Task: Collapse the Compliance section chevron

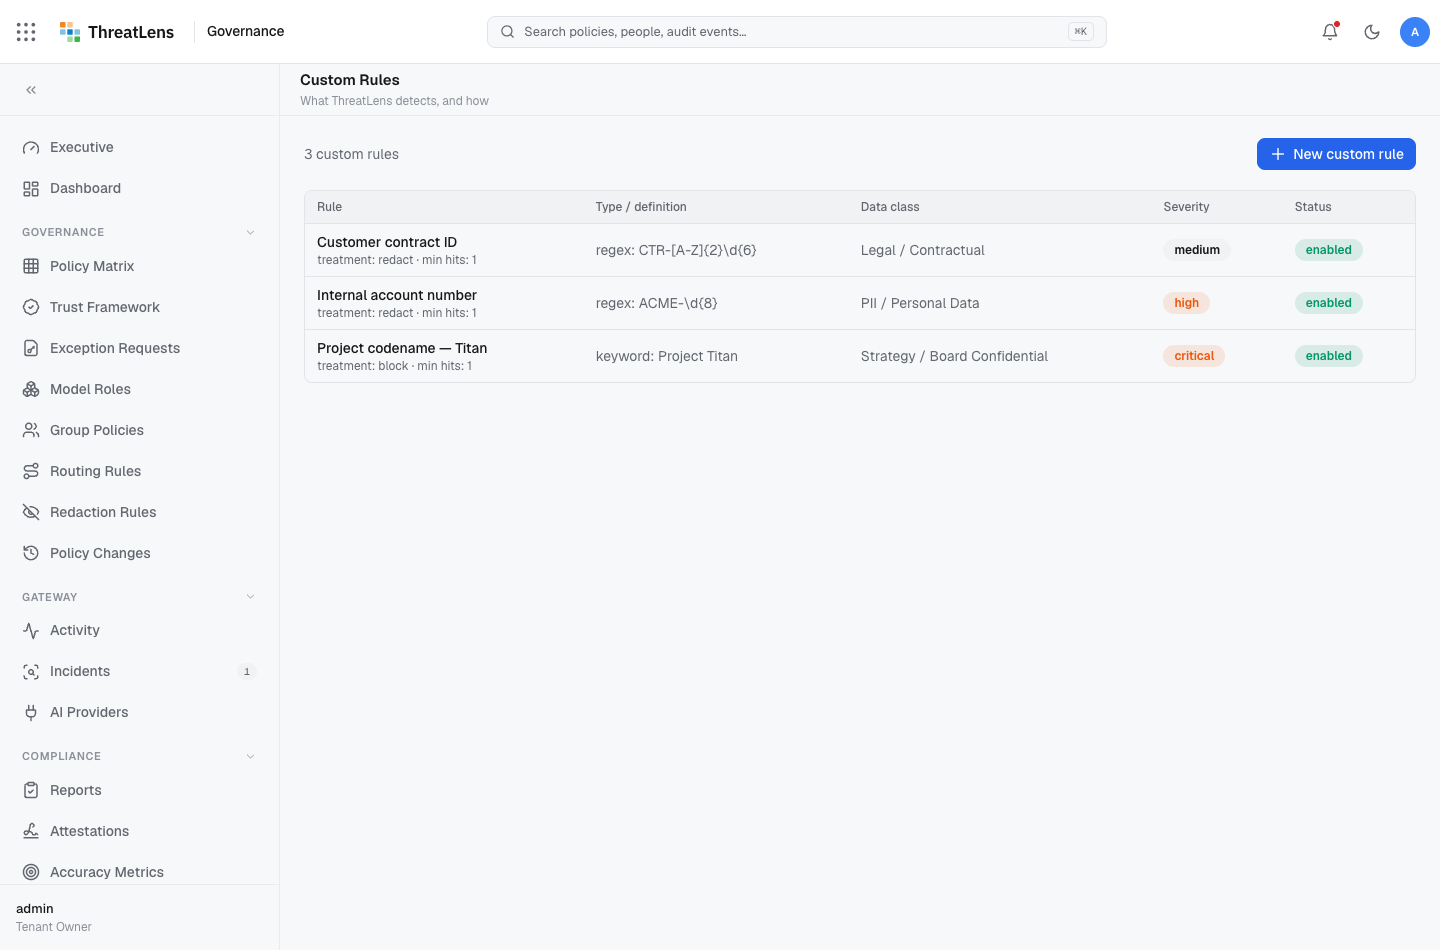Action: pyautogui.click(x=250, y=756)
